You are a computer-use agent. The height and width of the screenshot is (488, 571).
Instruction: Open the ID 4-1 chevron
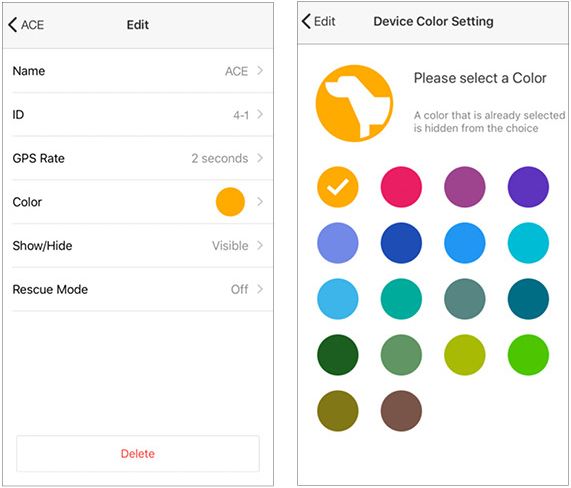260,114
